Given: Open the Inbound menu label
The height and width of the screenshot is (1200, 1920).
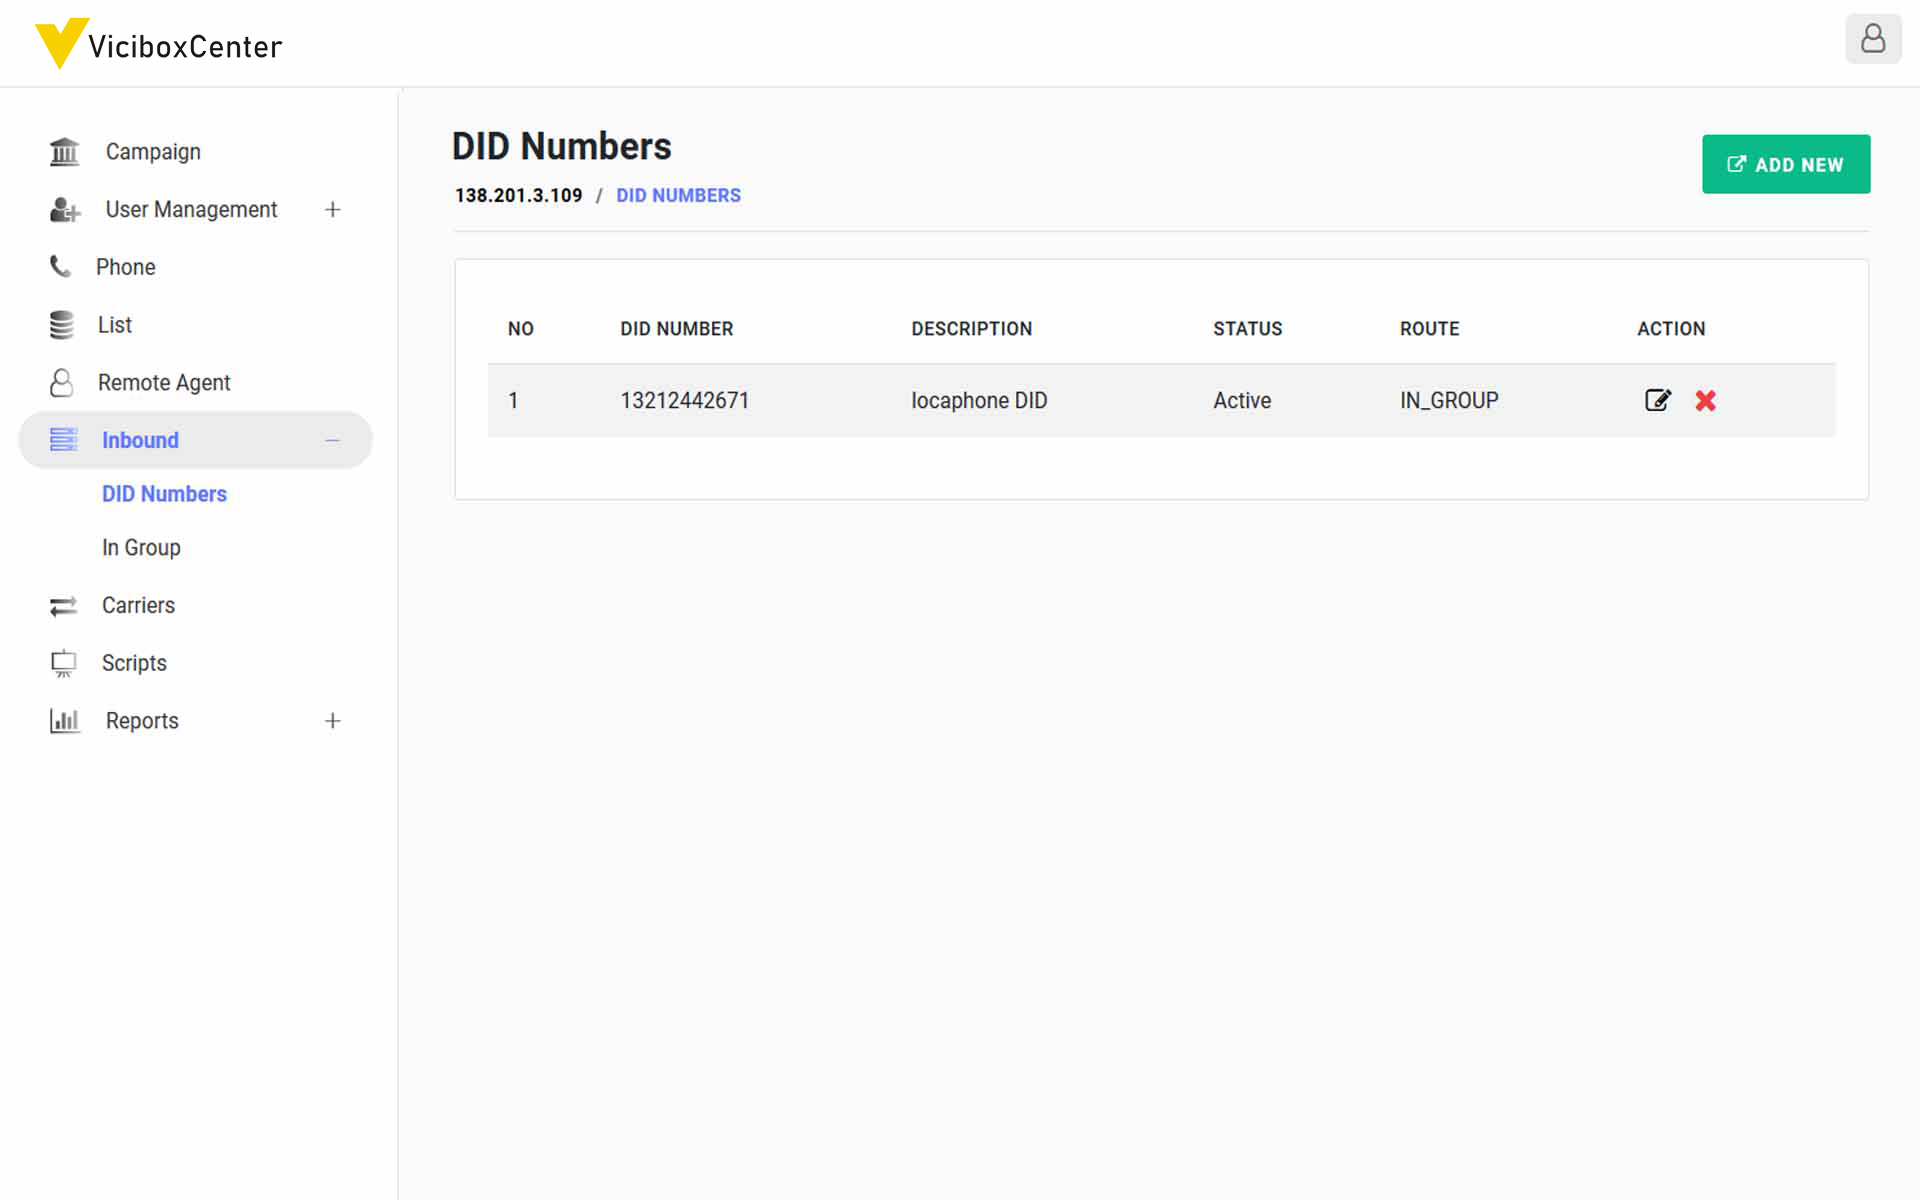Looking at the screenshot, I should tap(140, 440).
